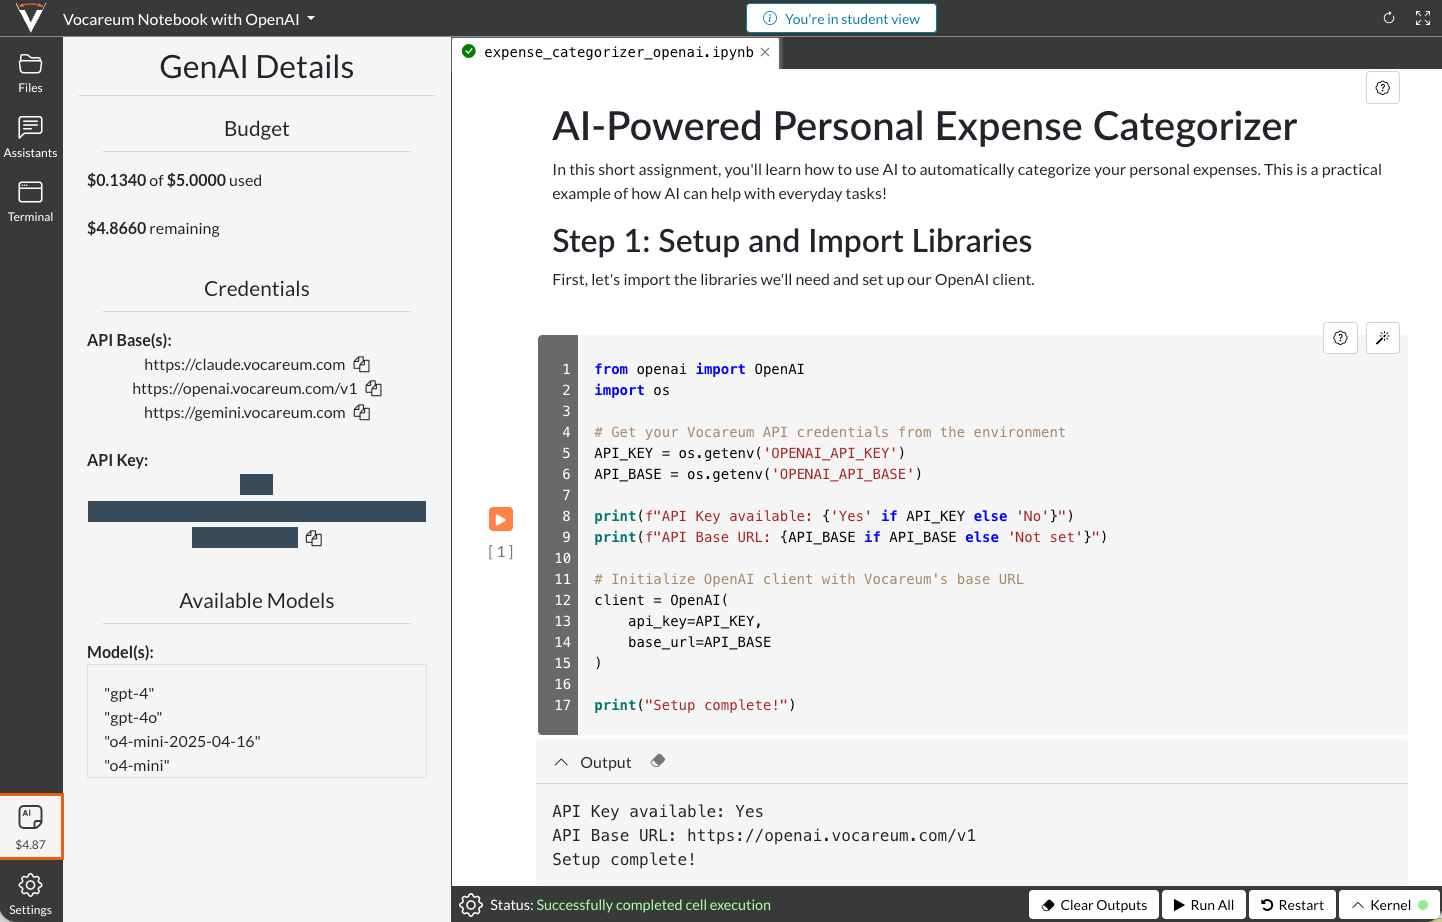1442x922 pixels.
Task: Copy the gemini.vocareum.com API base URL
Action: pos(362,413)
